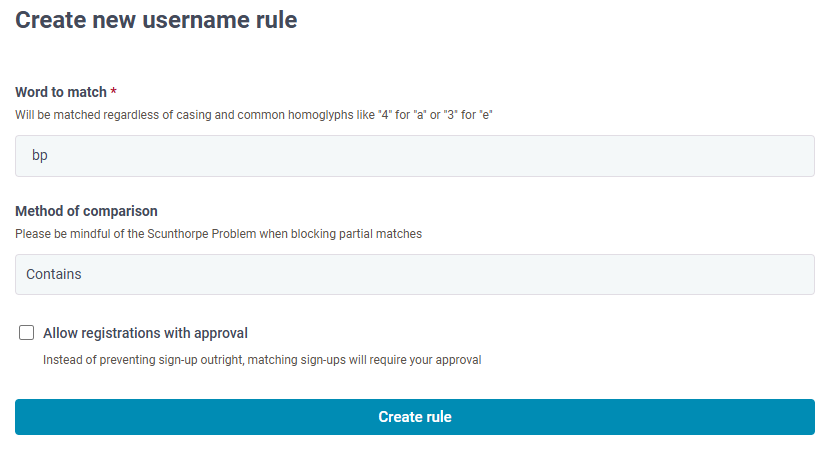
Task: Focus the Word to match text field
Action: pyautogui.click(x=414, y=156)
